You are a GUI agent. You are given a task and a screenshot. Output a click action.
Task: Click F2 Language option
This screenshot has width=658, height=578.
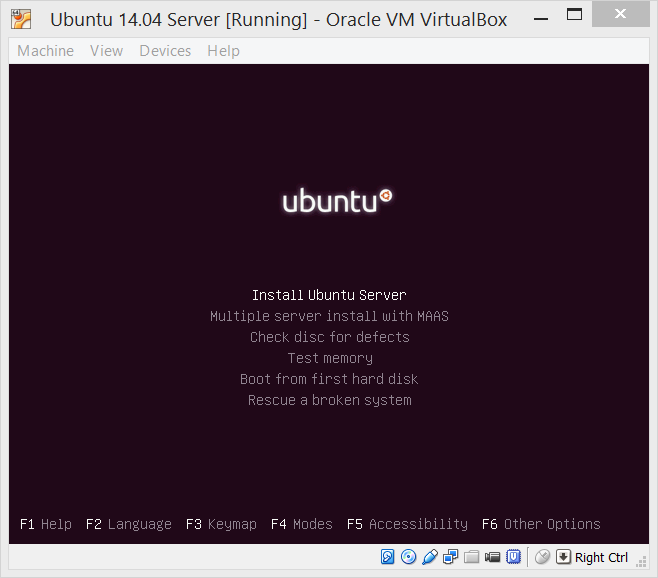tap(129, 524)
